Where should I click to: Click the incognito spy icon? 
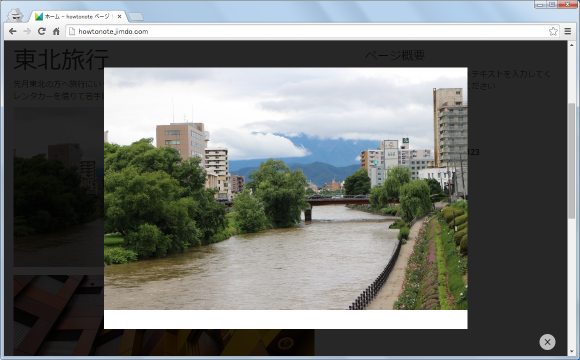click(15, 15)
